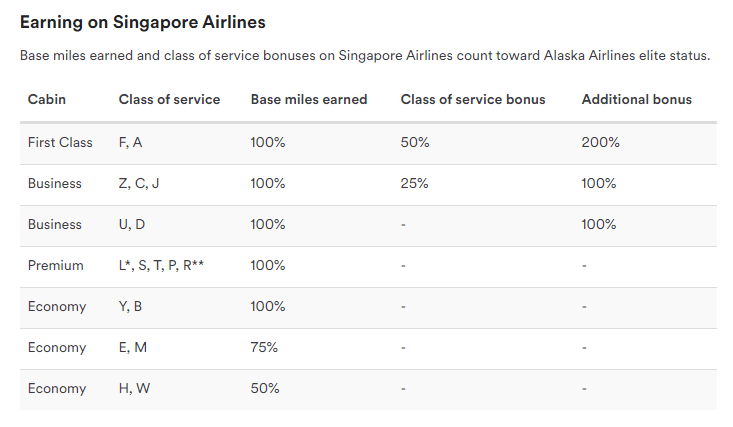This screenshot has width=733, height=427.
Task: Select the "Z, C, J" fare class cell
Action: (138, 184)
